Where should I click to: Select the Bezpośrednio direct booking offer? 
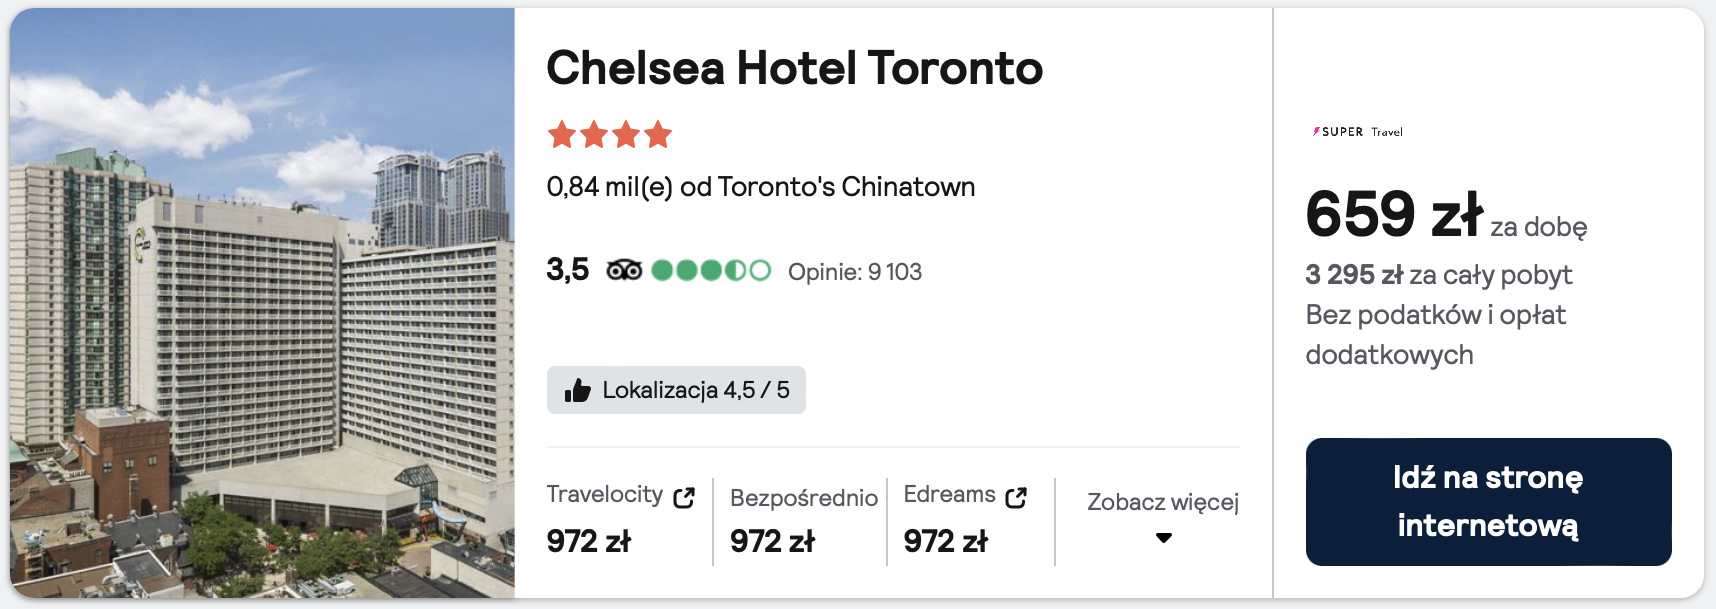(x=803, y=498)
